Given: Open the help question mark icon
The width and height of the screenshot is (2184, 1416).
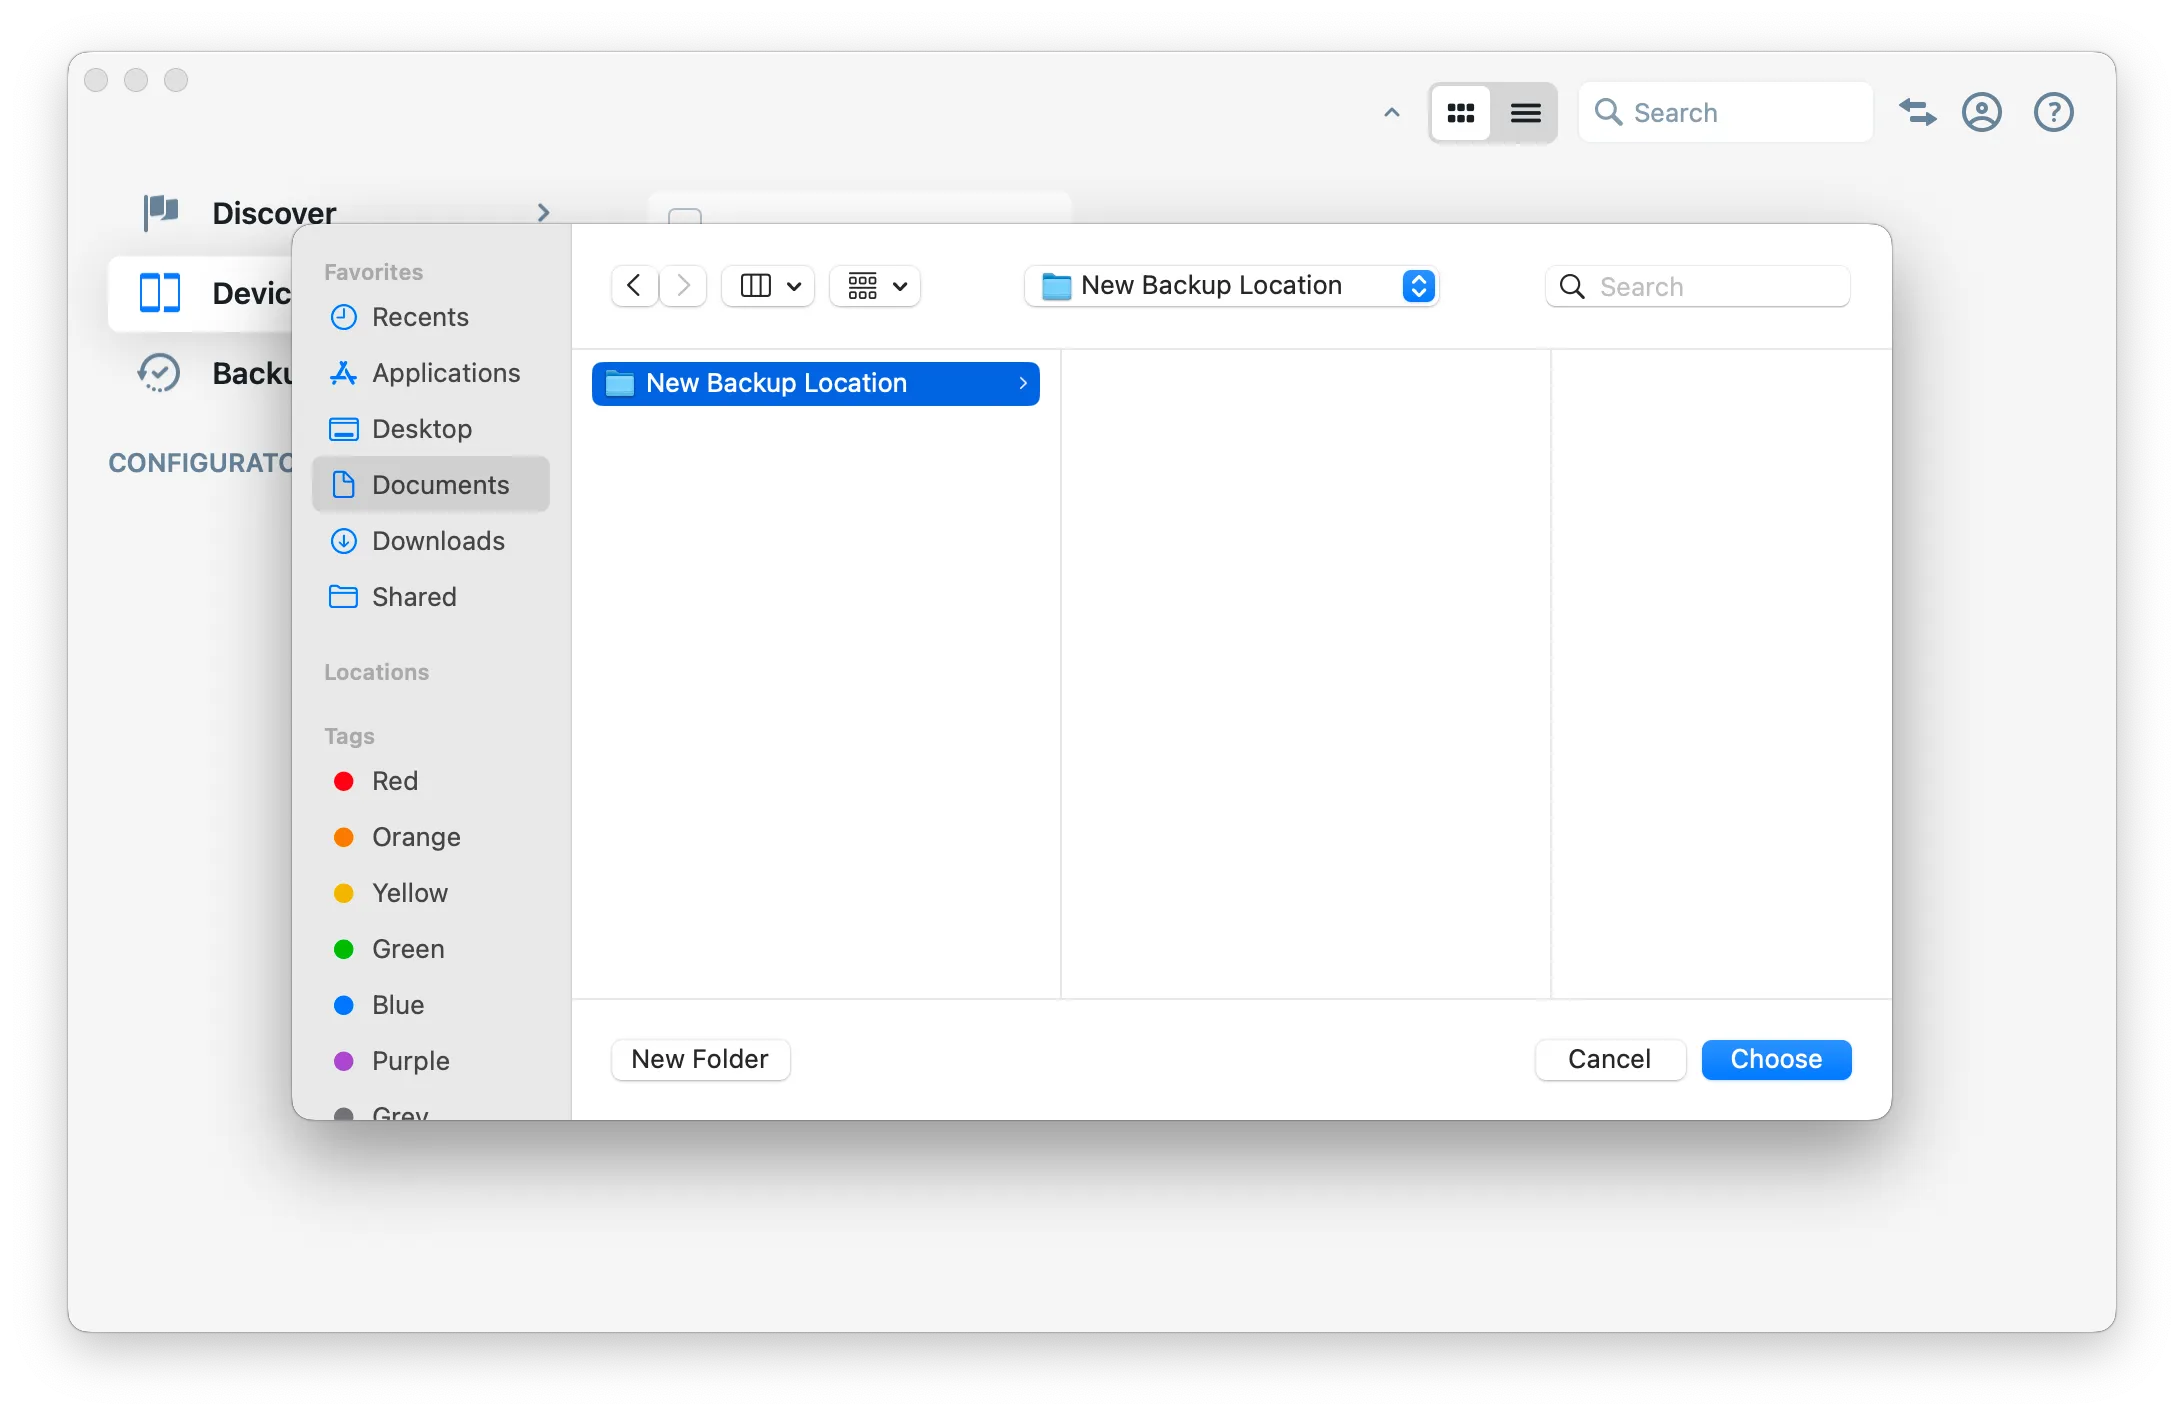Looking at the screenshot, I should [x=2053, y=112].
